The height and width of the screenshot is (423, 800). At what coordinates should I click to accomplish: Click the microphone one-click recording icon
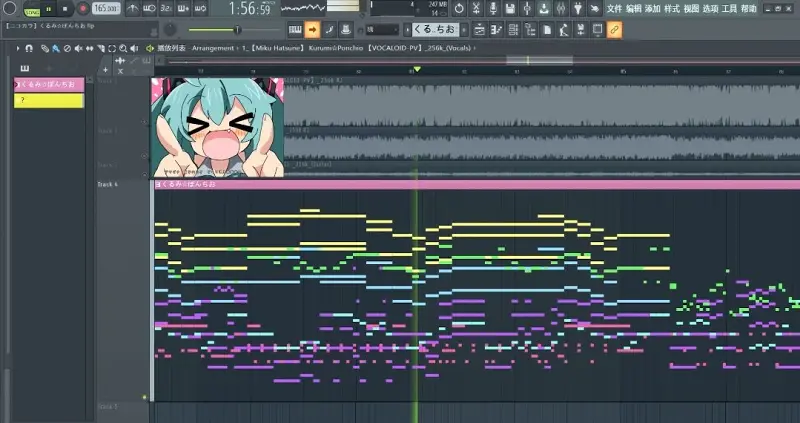tap(493, 8)
